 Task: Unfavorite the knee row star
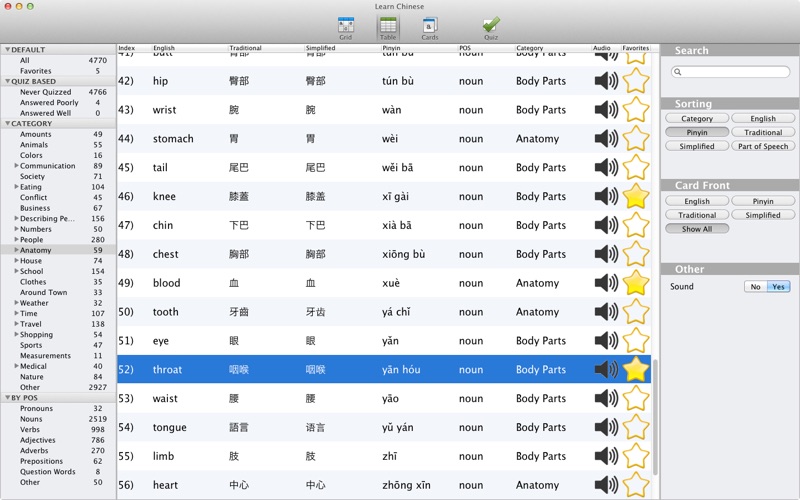pyautogui.click(x=636, y=196)
